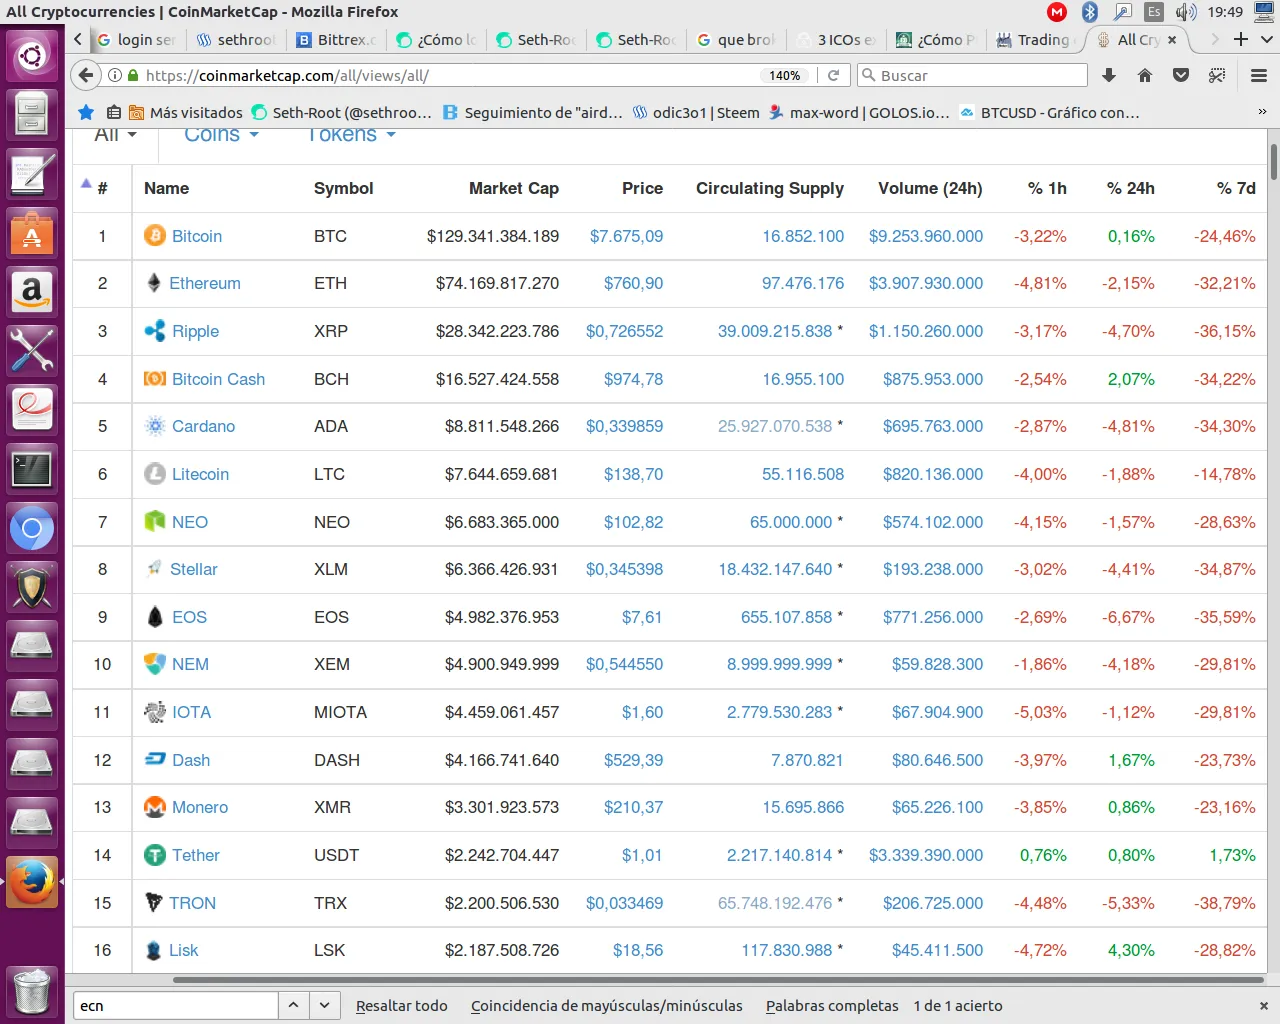This screenshot has width=1280, height=1024.
Task: Click the Stellar rocket icon
Action: coord(154,569)
